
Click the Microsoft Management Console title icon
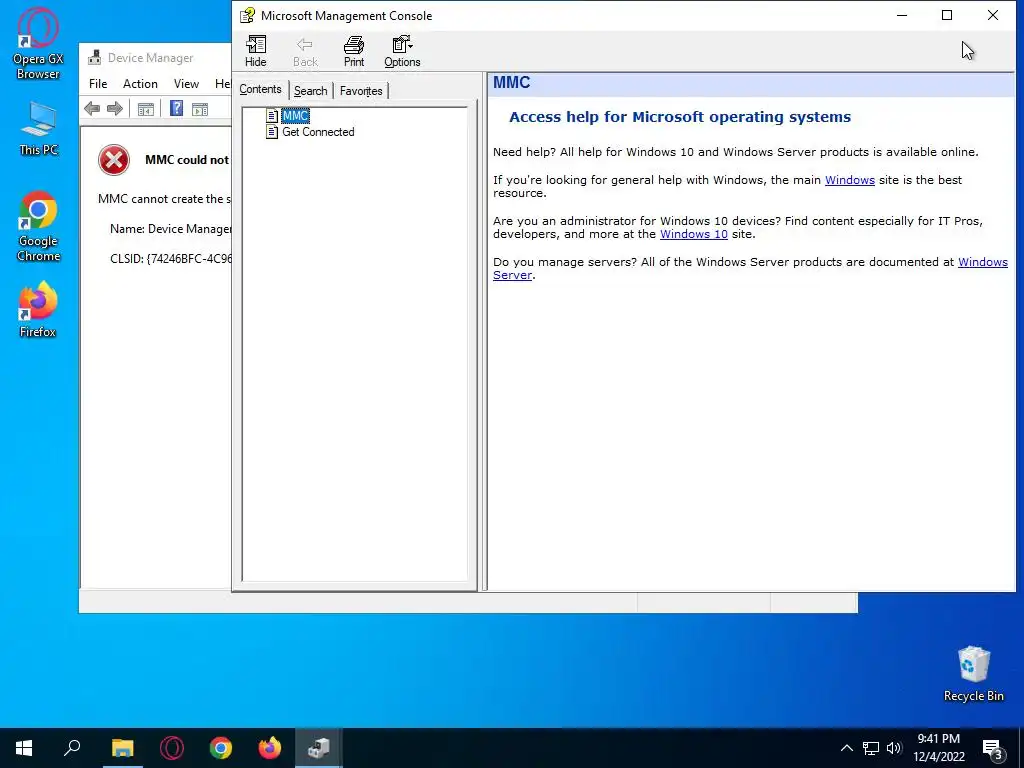coord(247,16)
